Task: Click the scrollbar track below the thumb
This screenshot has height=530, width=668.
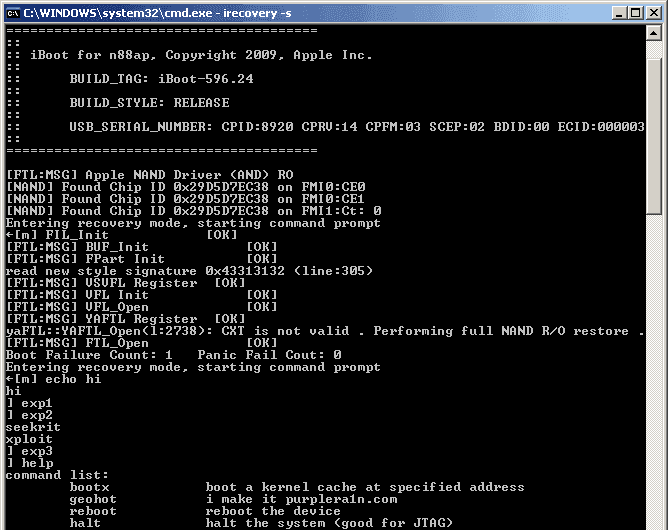Action: [x=654, y=371]
